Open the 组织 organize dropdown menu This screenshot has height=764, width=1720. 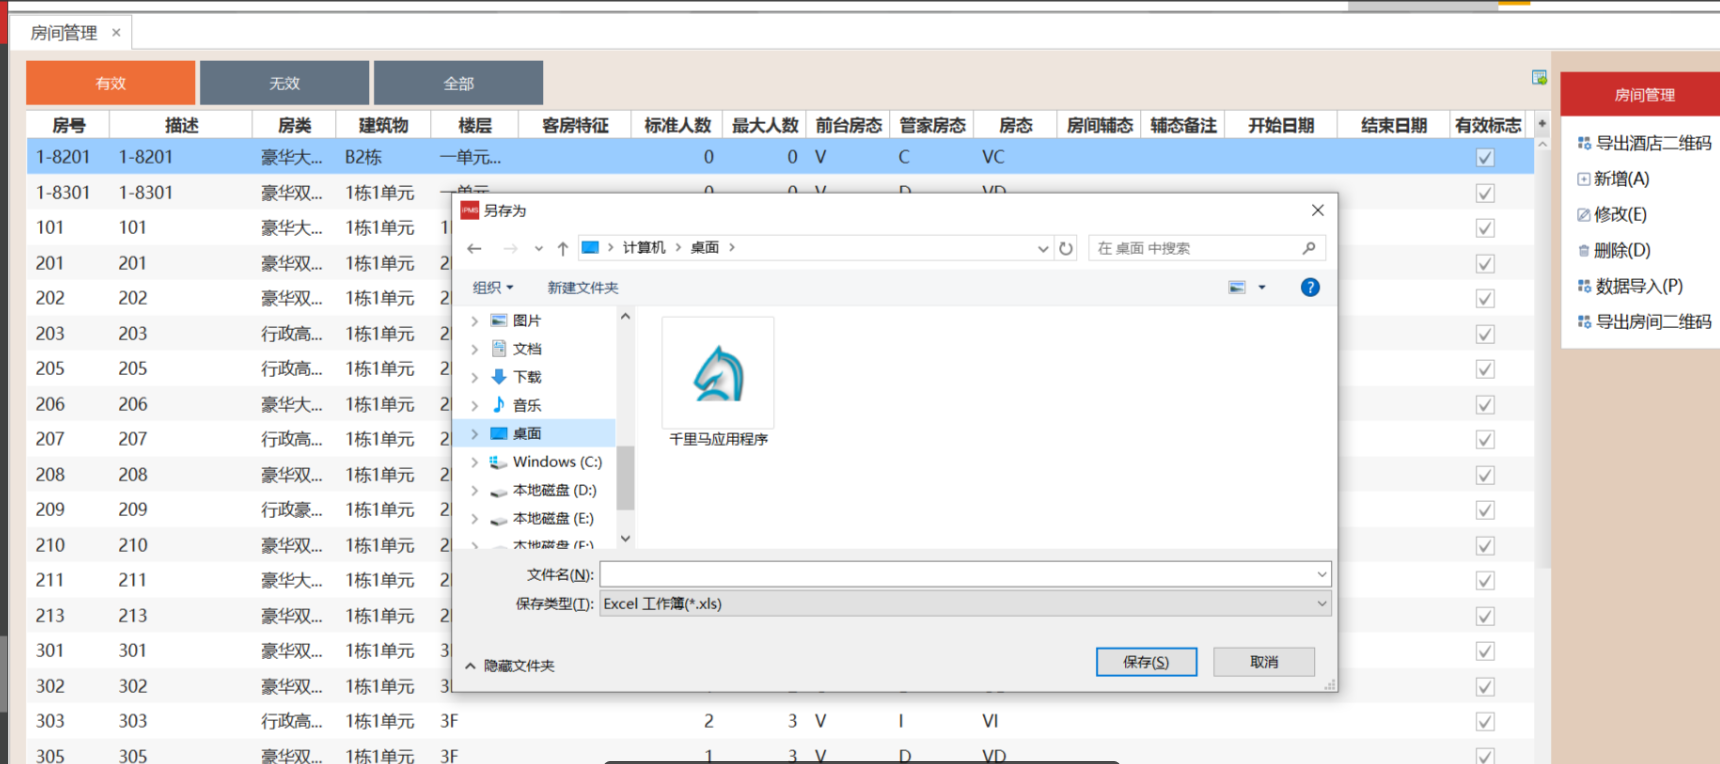pyautogui.click(x=492, y=288)
